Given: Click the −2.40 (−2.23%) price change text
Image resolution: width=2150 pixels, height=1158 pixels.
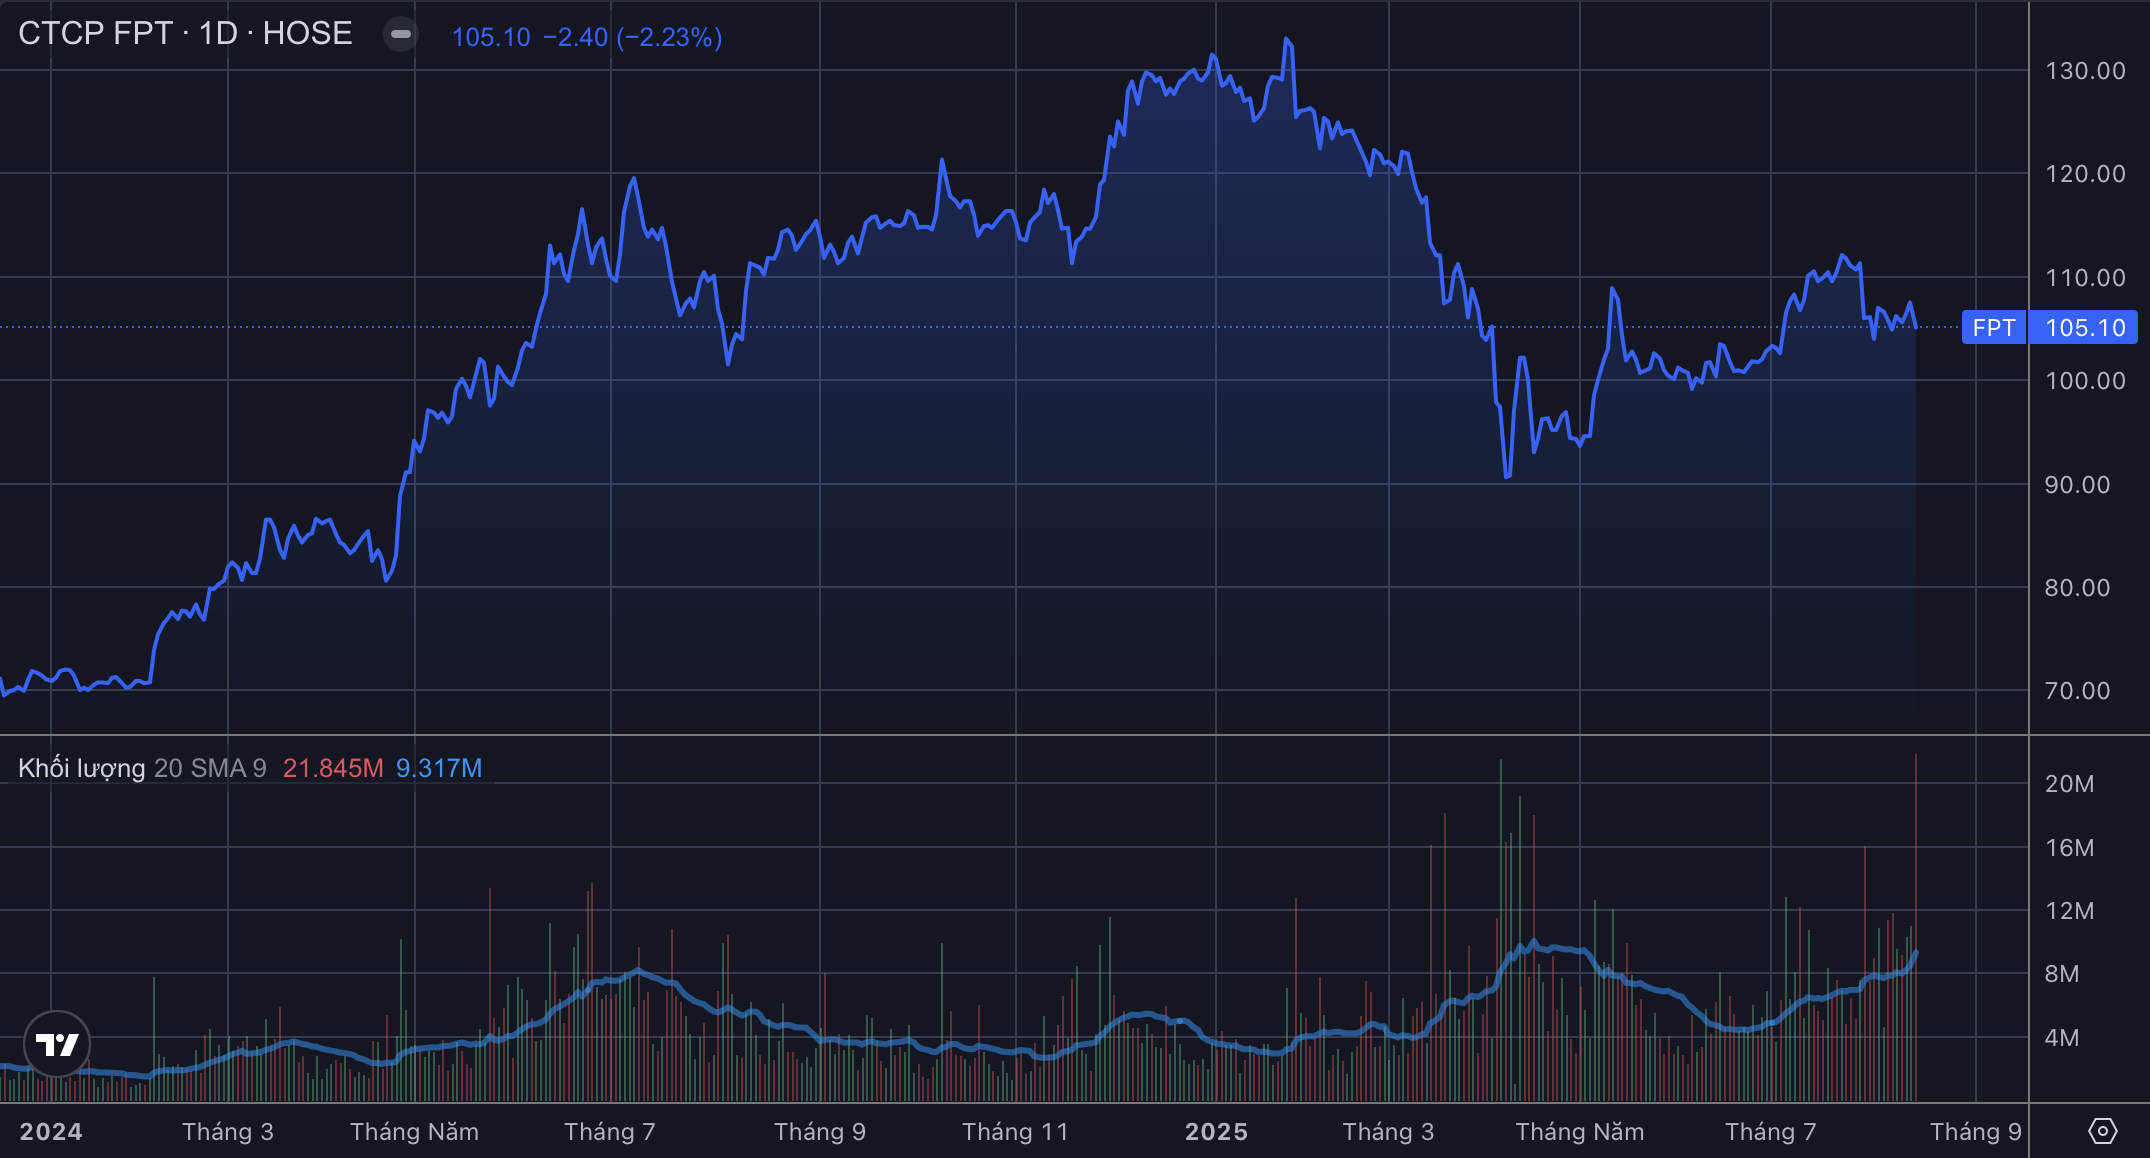Looking at the screenshot, I should coord(632,37).
